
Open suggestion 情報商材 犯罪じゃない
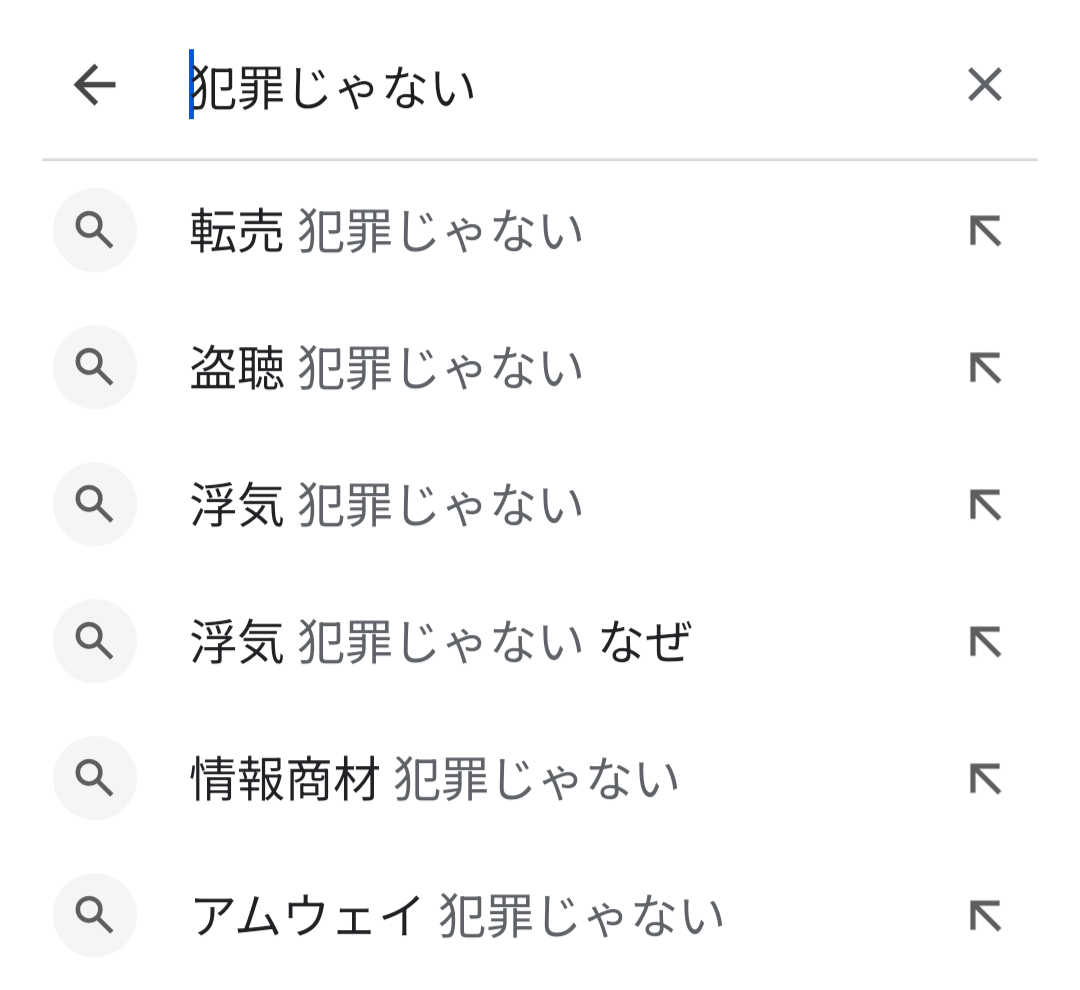tap(434, 780)
